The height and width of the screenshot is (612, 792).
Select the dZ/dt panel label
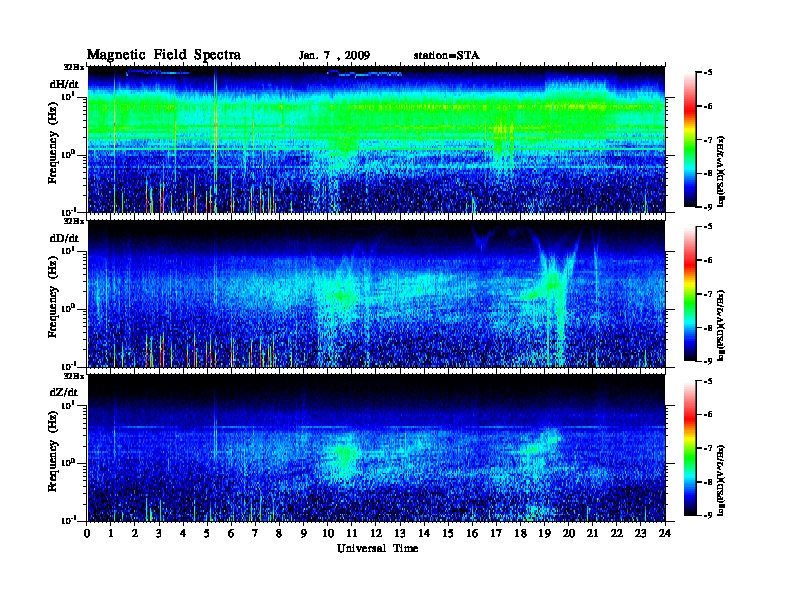point(64,392)
